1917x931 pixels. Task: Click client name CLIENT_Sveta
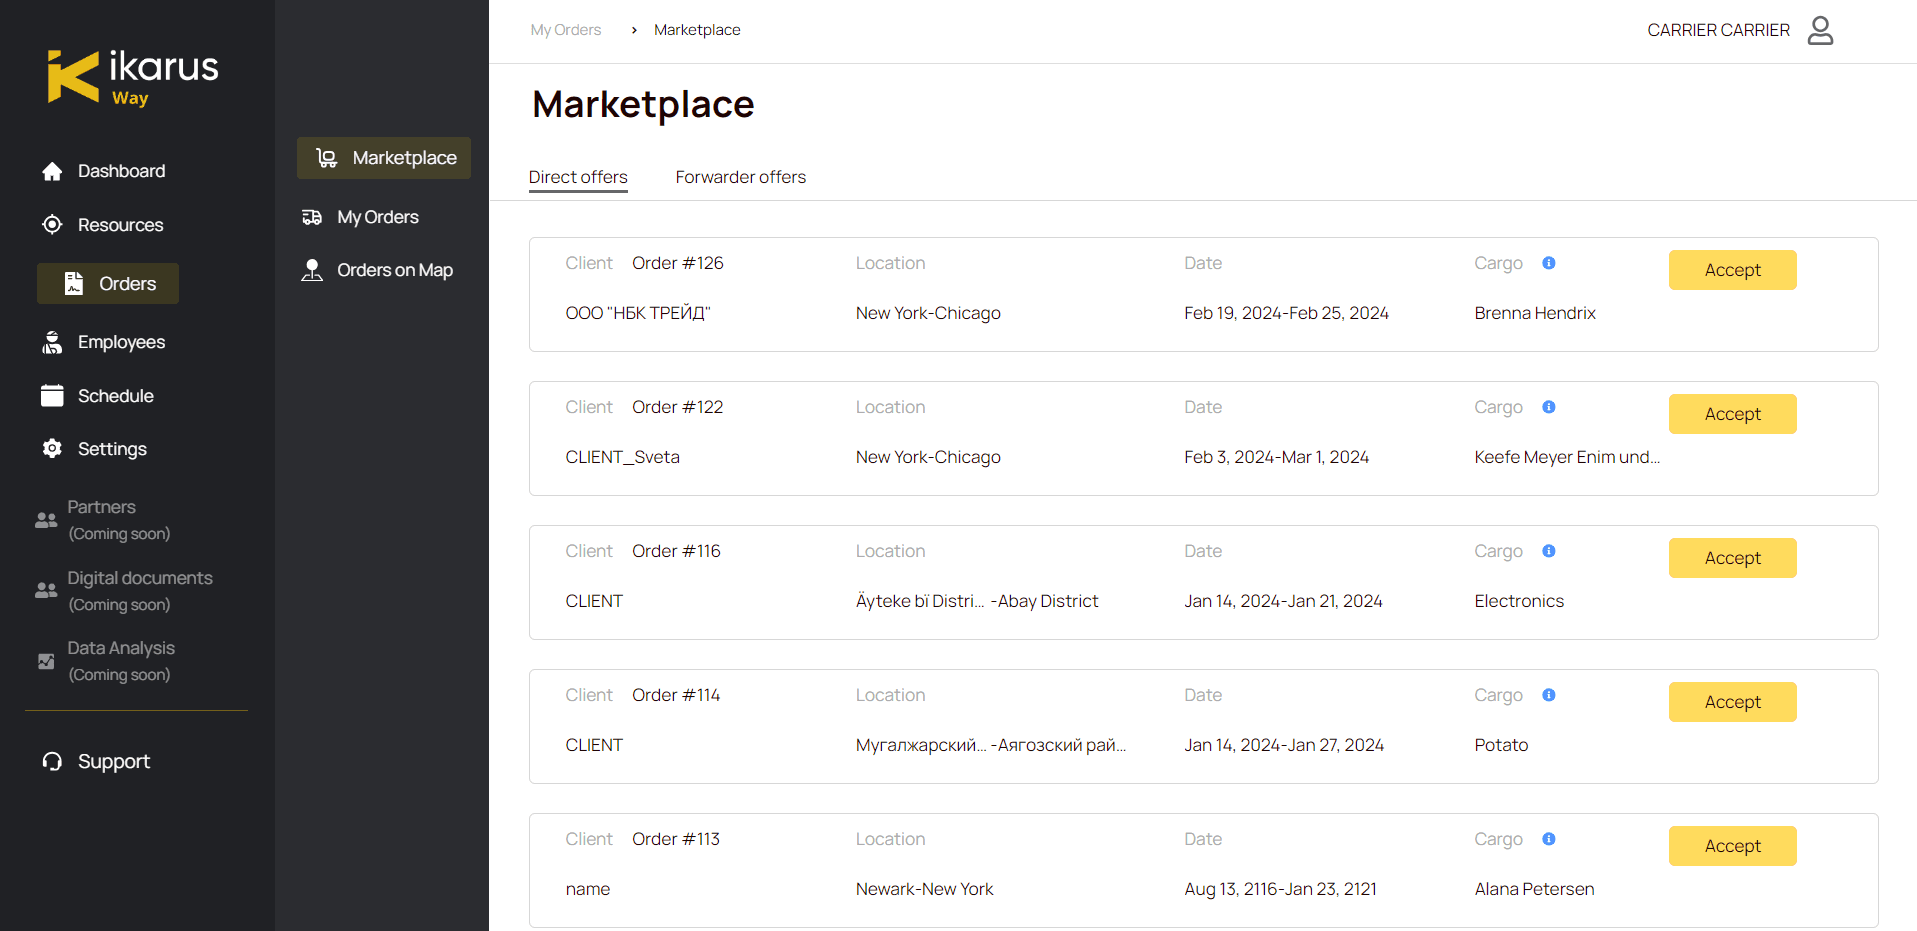point(622,457)
